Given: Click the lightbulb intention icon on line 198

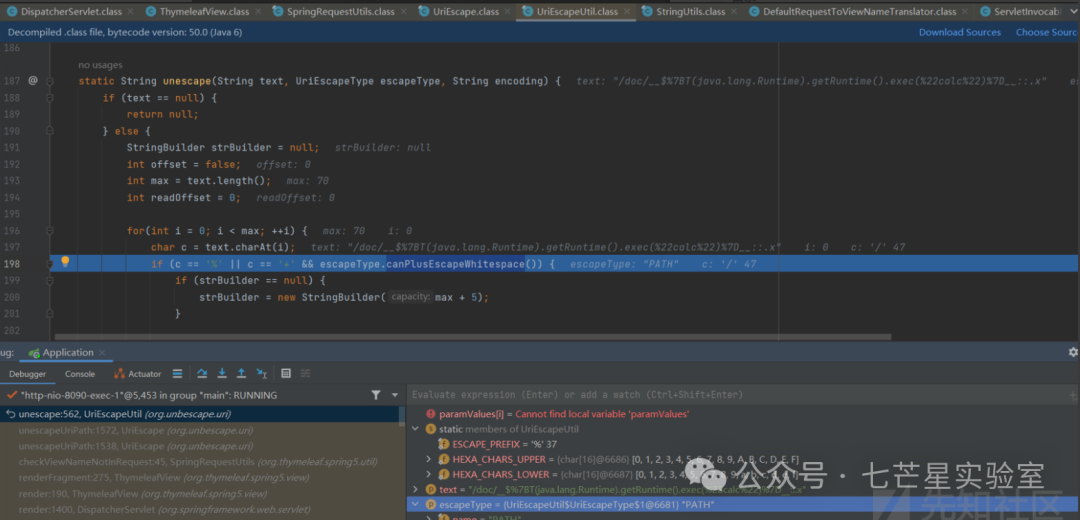Looking at the screenshot, I should tap(65, 262).
